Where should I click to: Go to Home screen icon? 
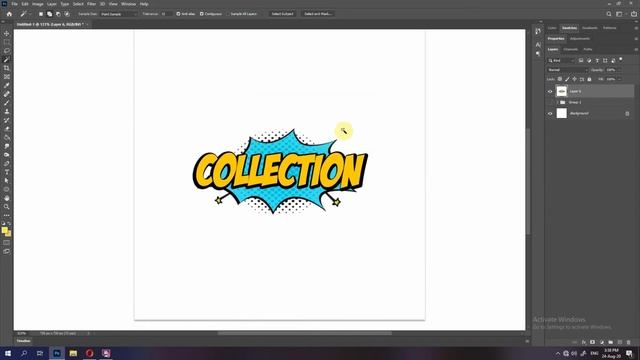(9, 14)
